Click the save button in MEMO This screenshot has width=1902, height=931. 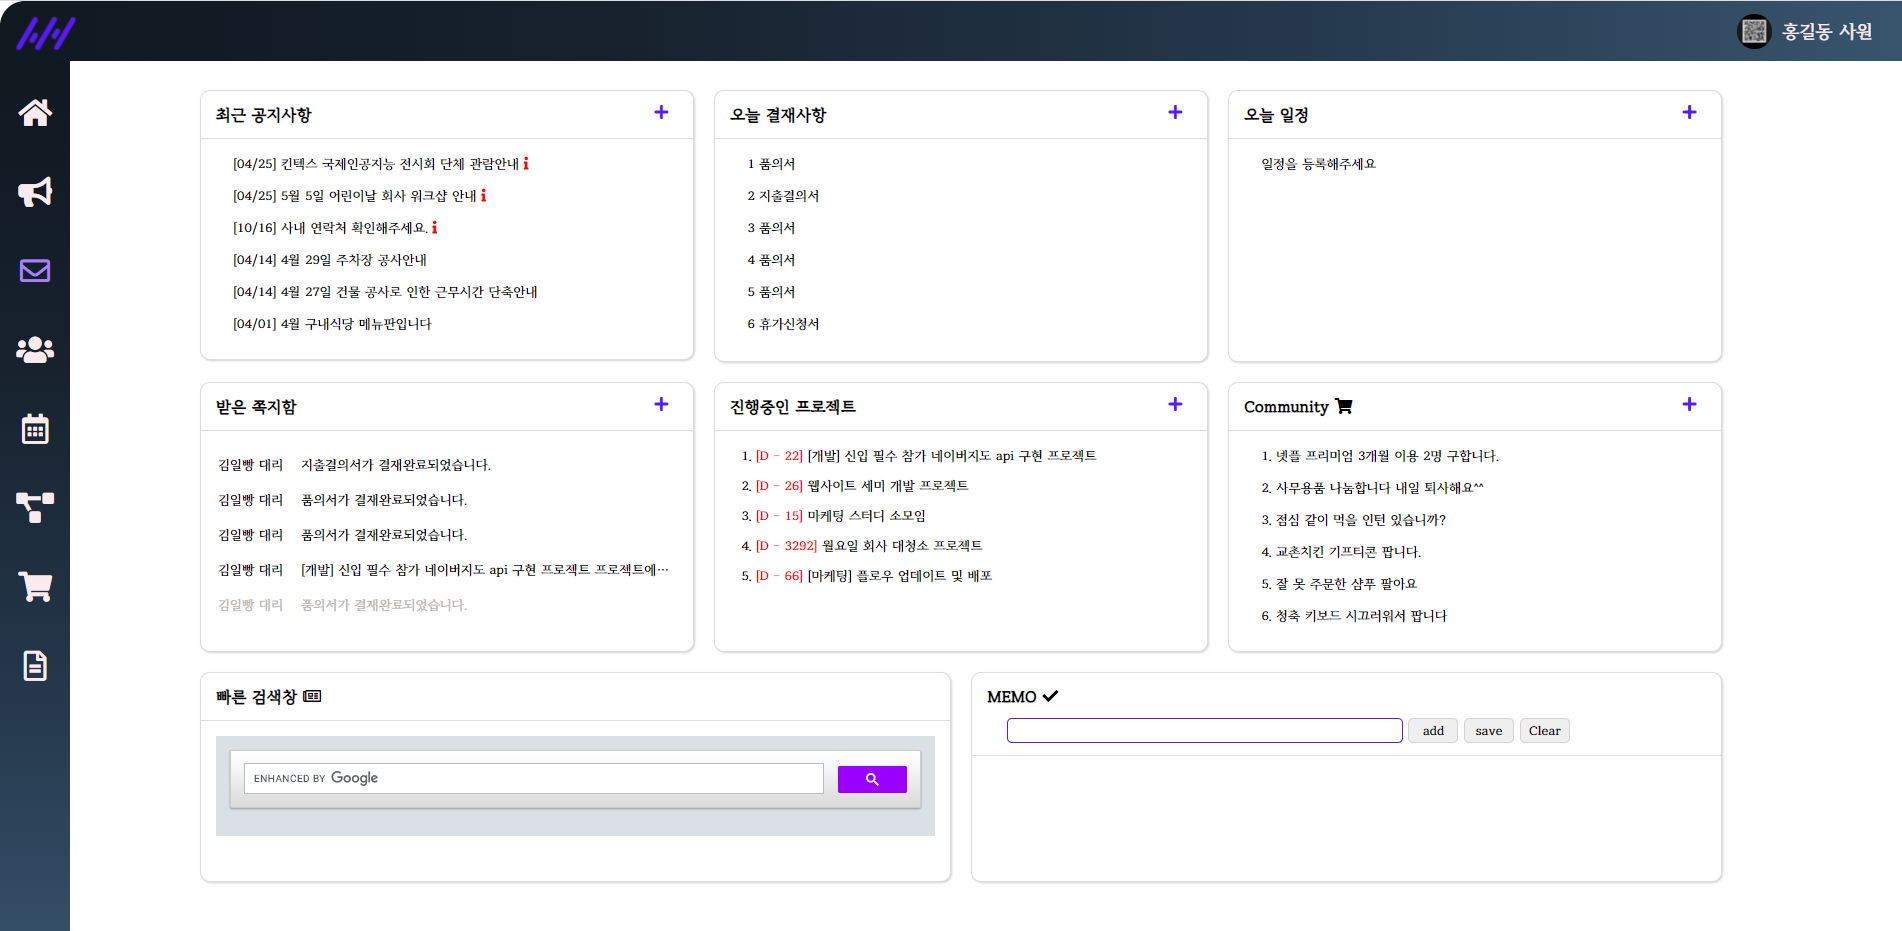(1489, 731)
